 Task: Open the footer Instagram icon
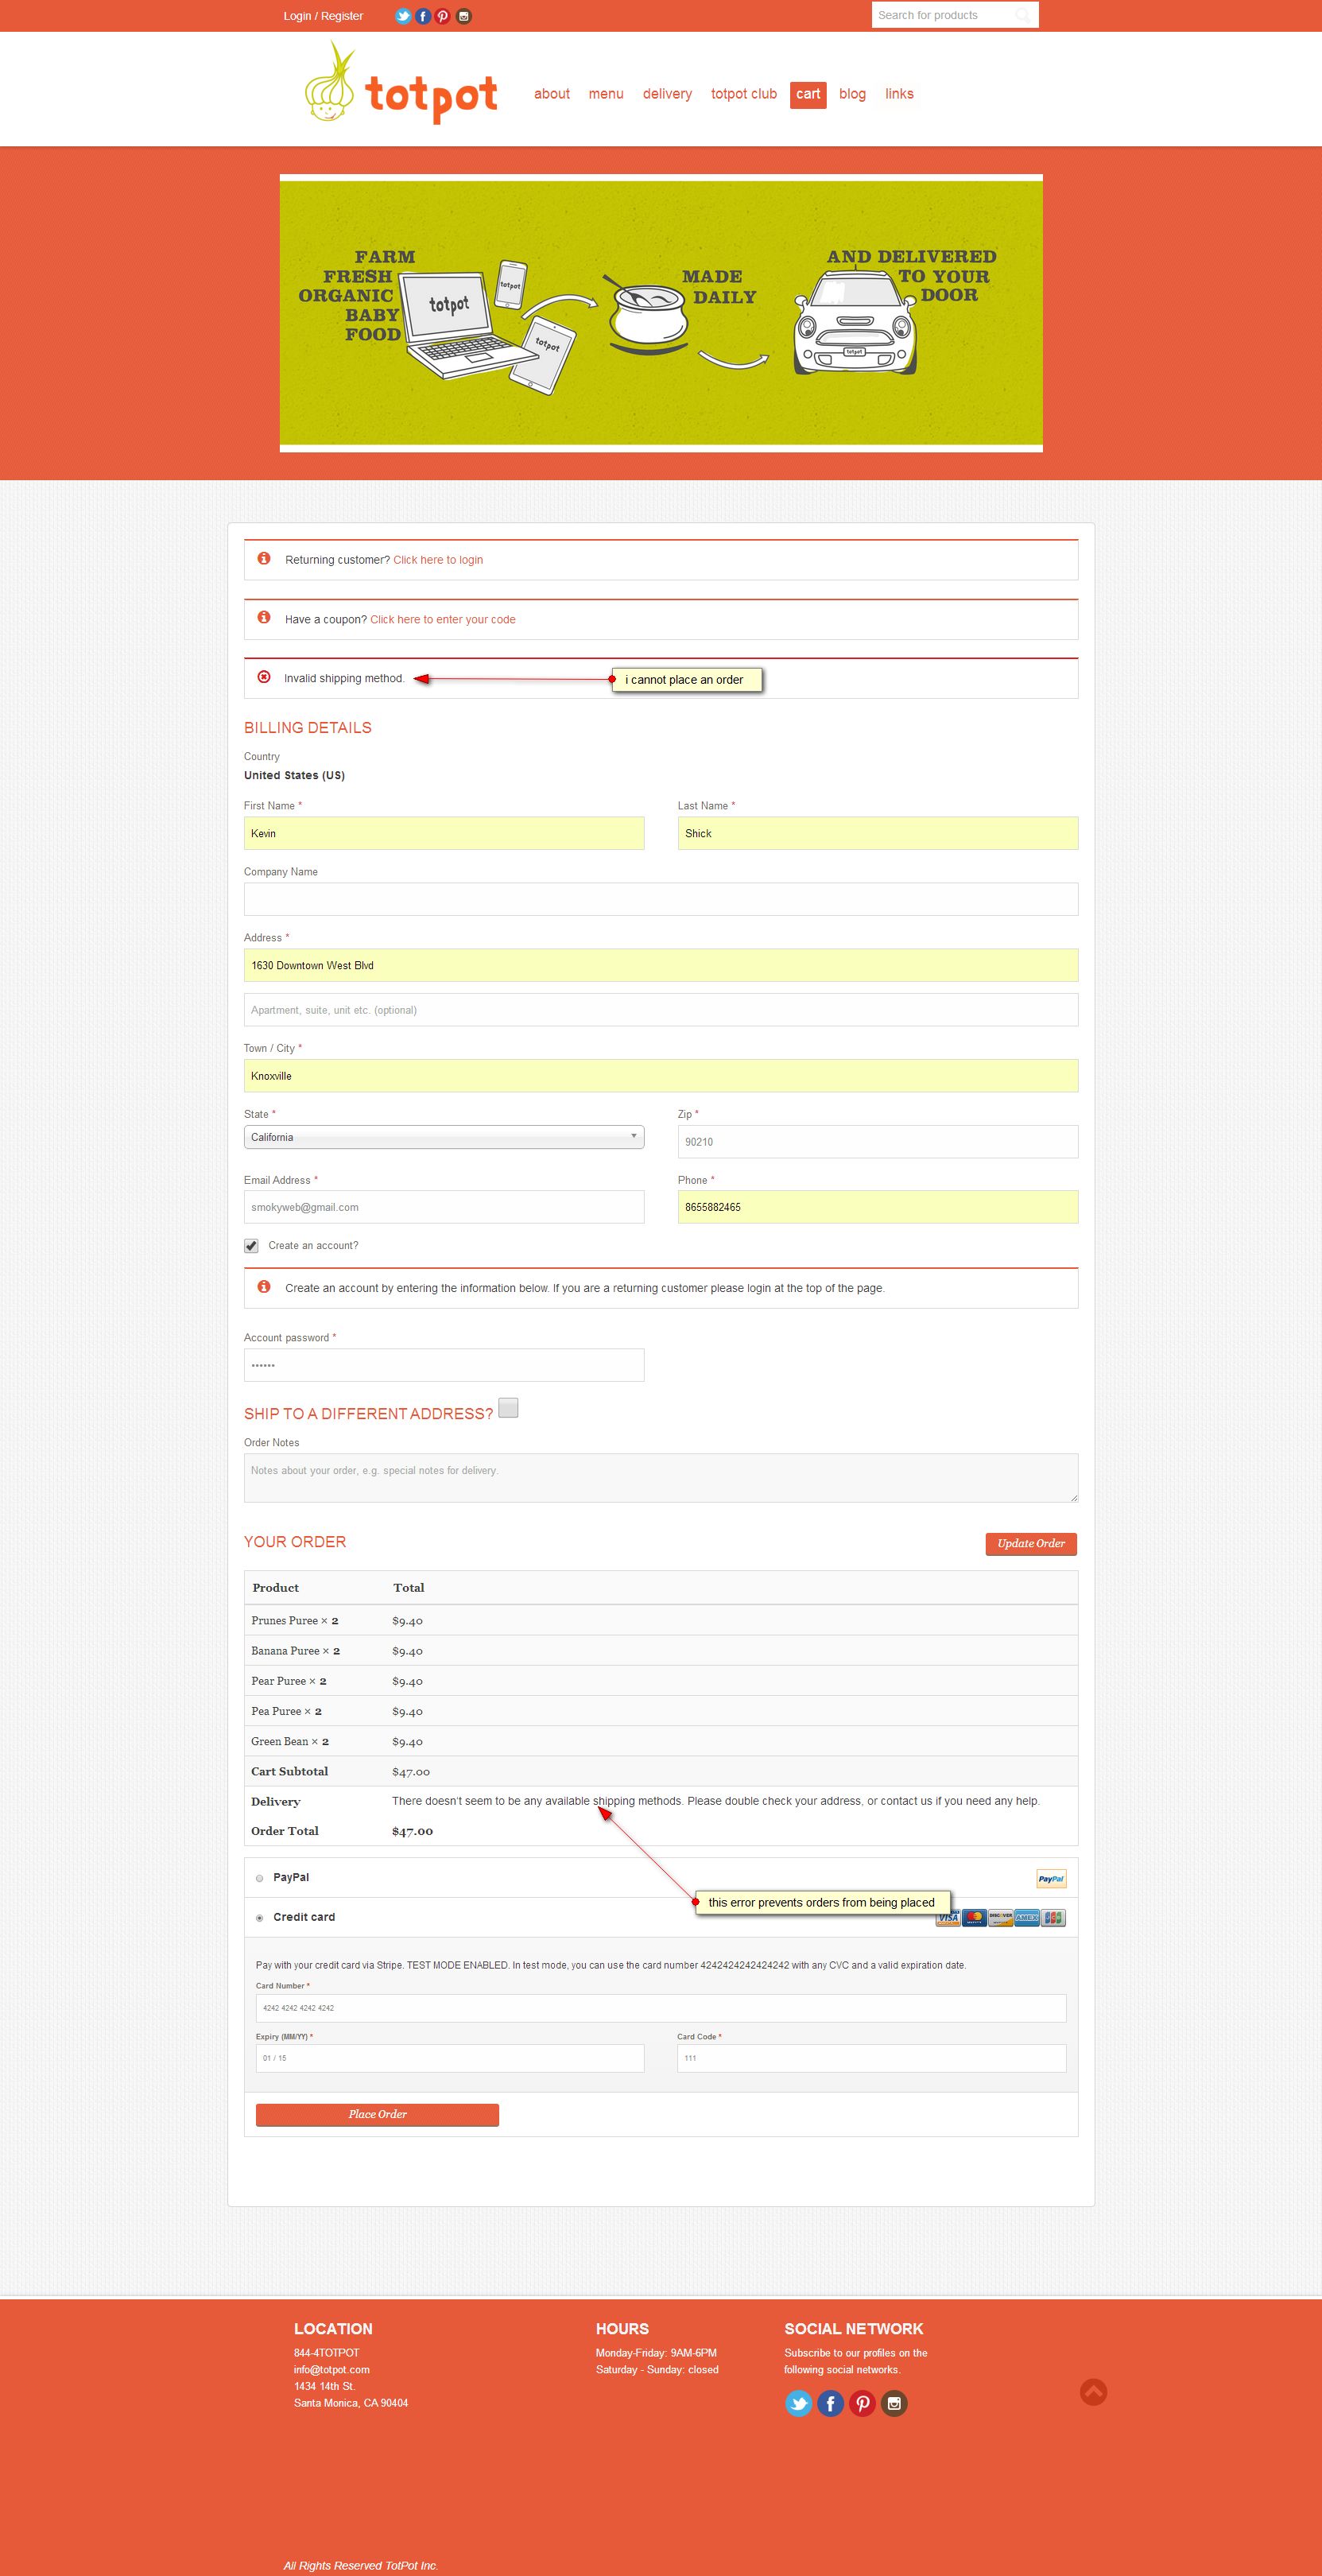tap(894, 2403)
